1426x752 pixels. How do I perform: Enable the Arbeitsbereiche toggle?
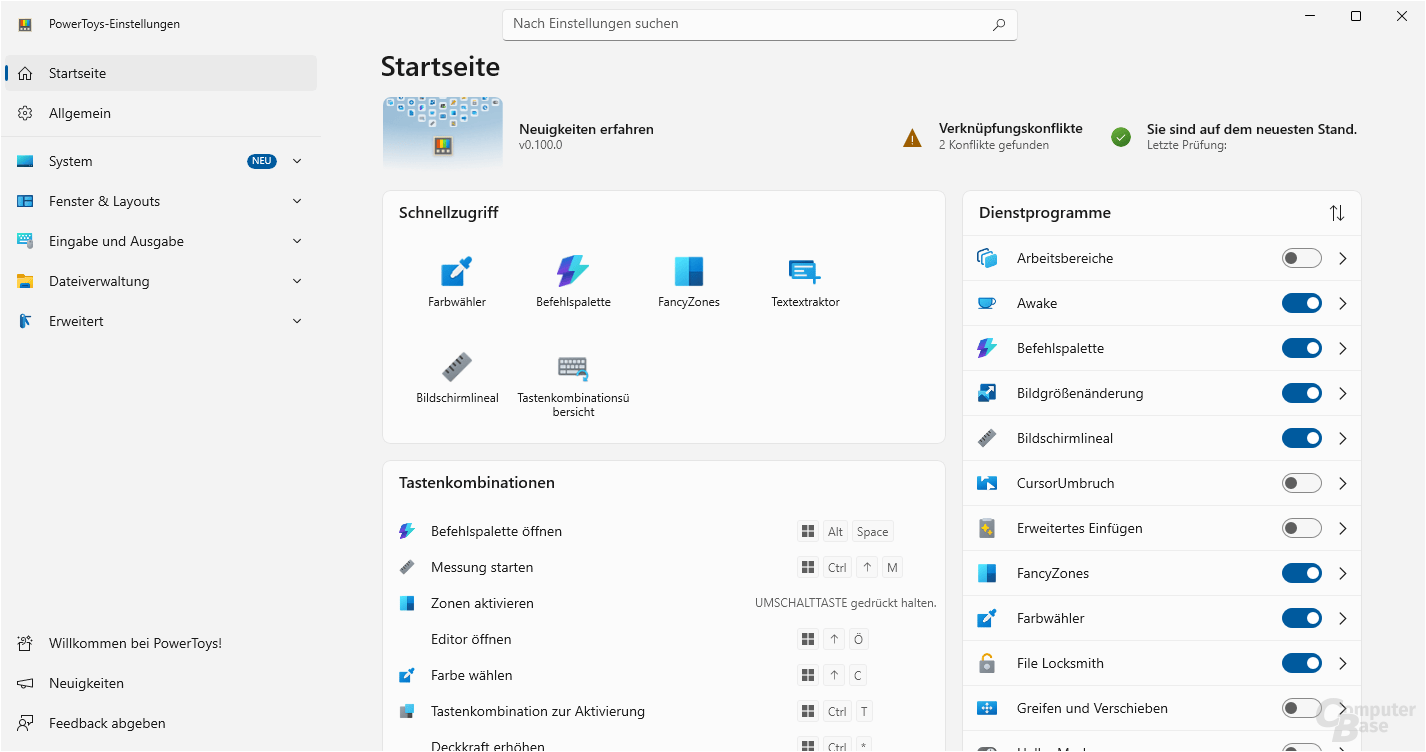[1302, 258]
